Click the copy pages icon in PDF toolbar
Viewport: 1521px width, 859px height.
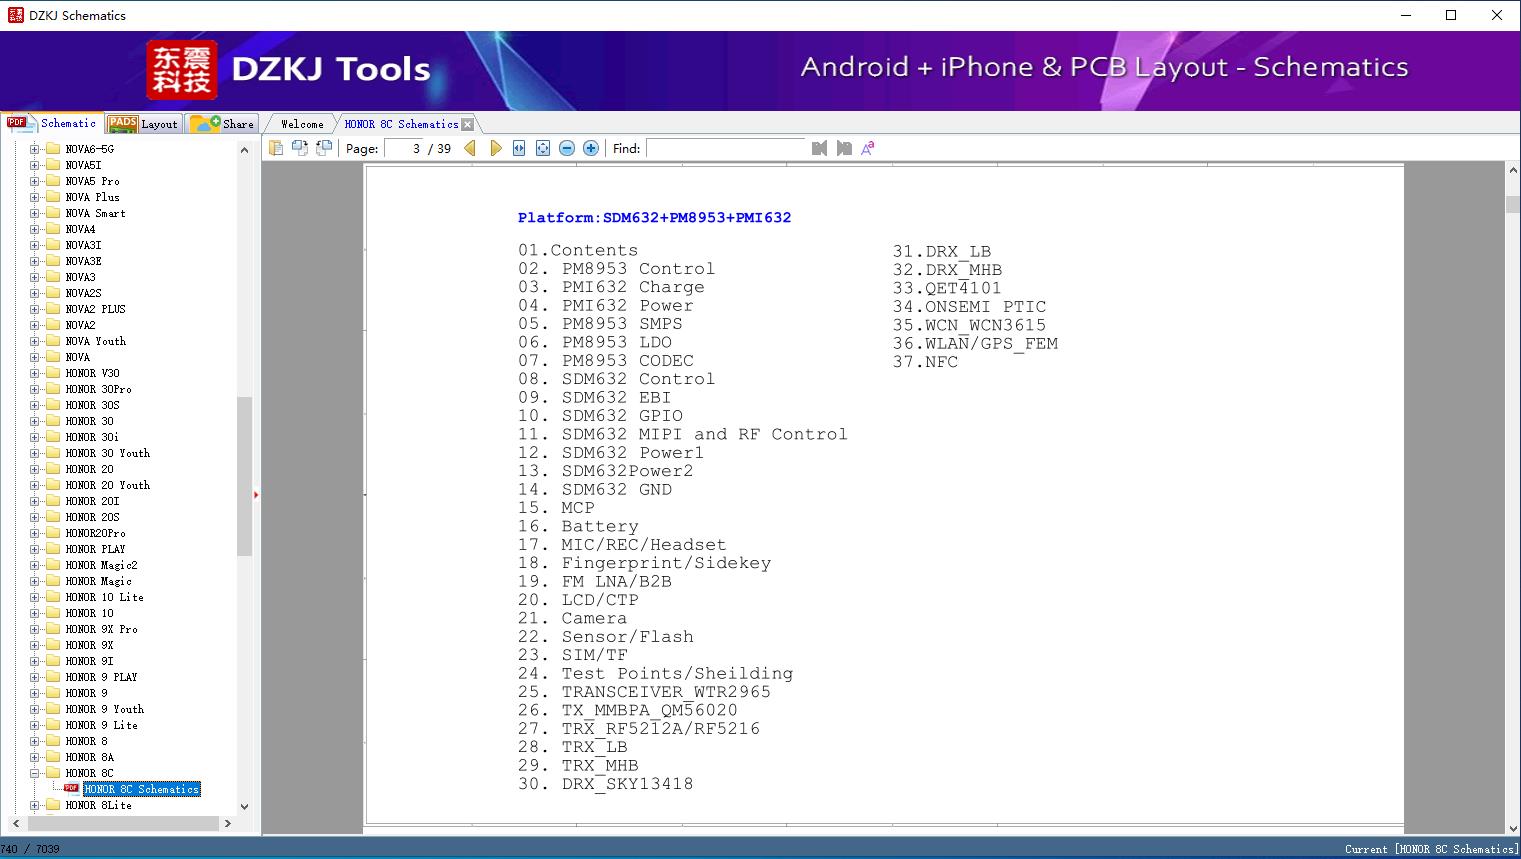(x=276, y=148)
